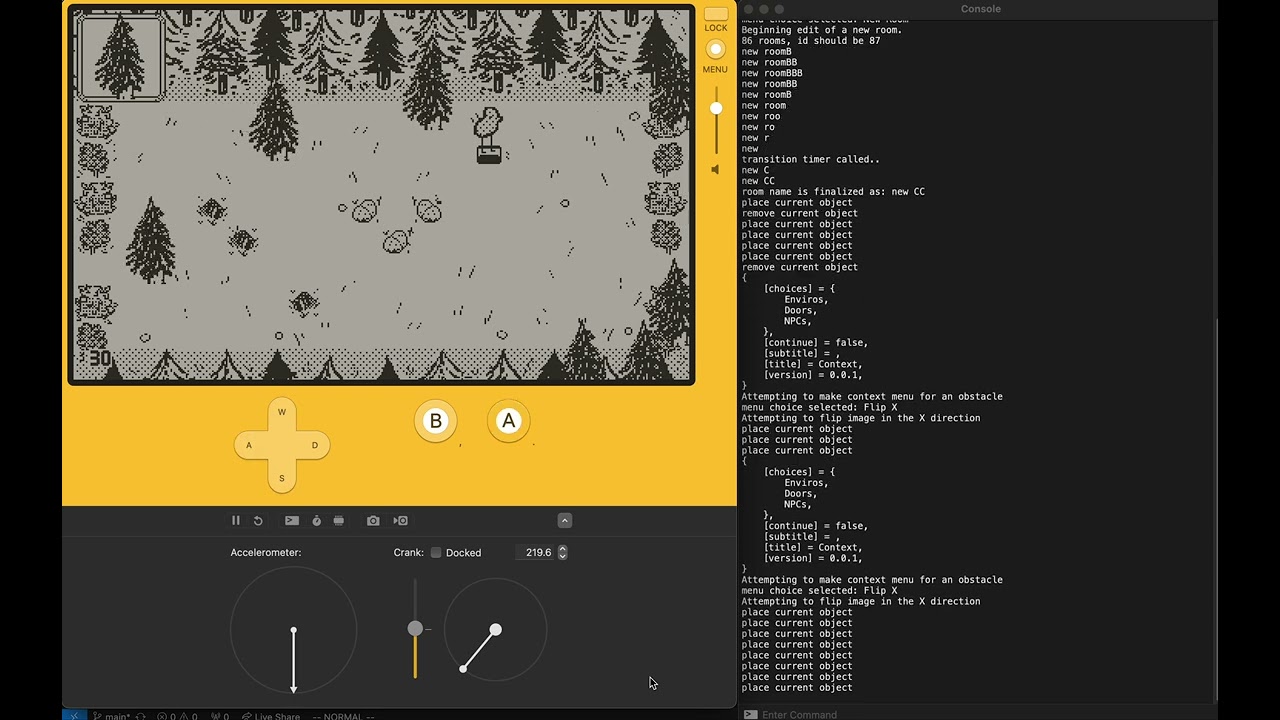This screenshot has height=720, width=1280.
Task: Click the stopwatch icon in toolbar
Action: point(317,521)
